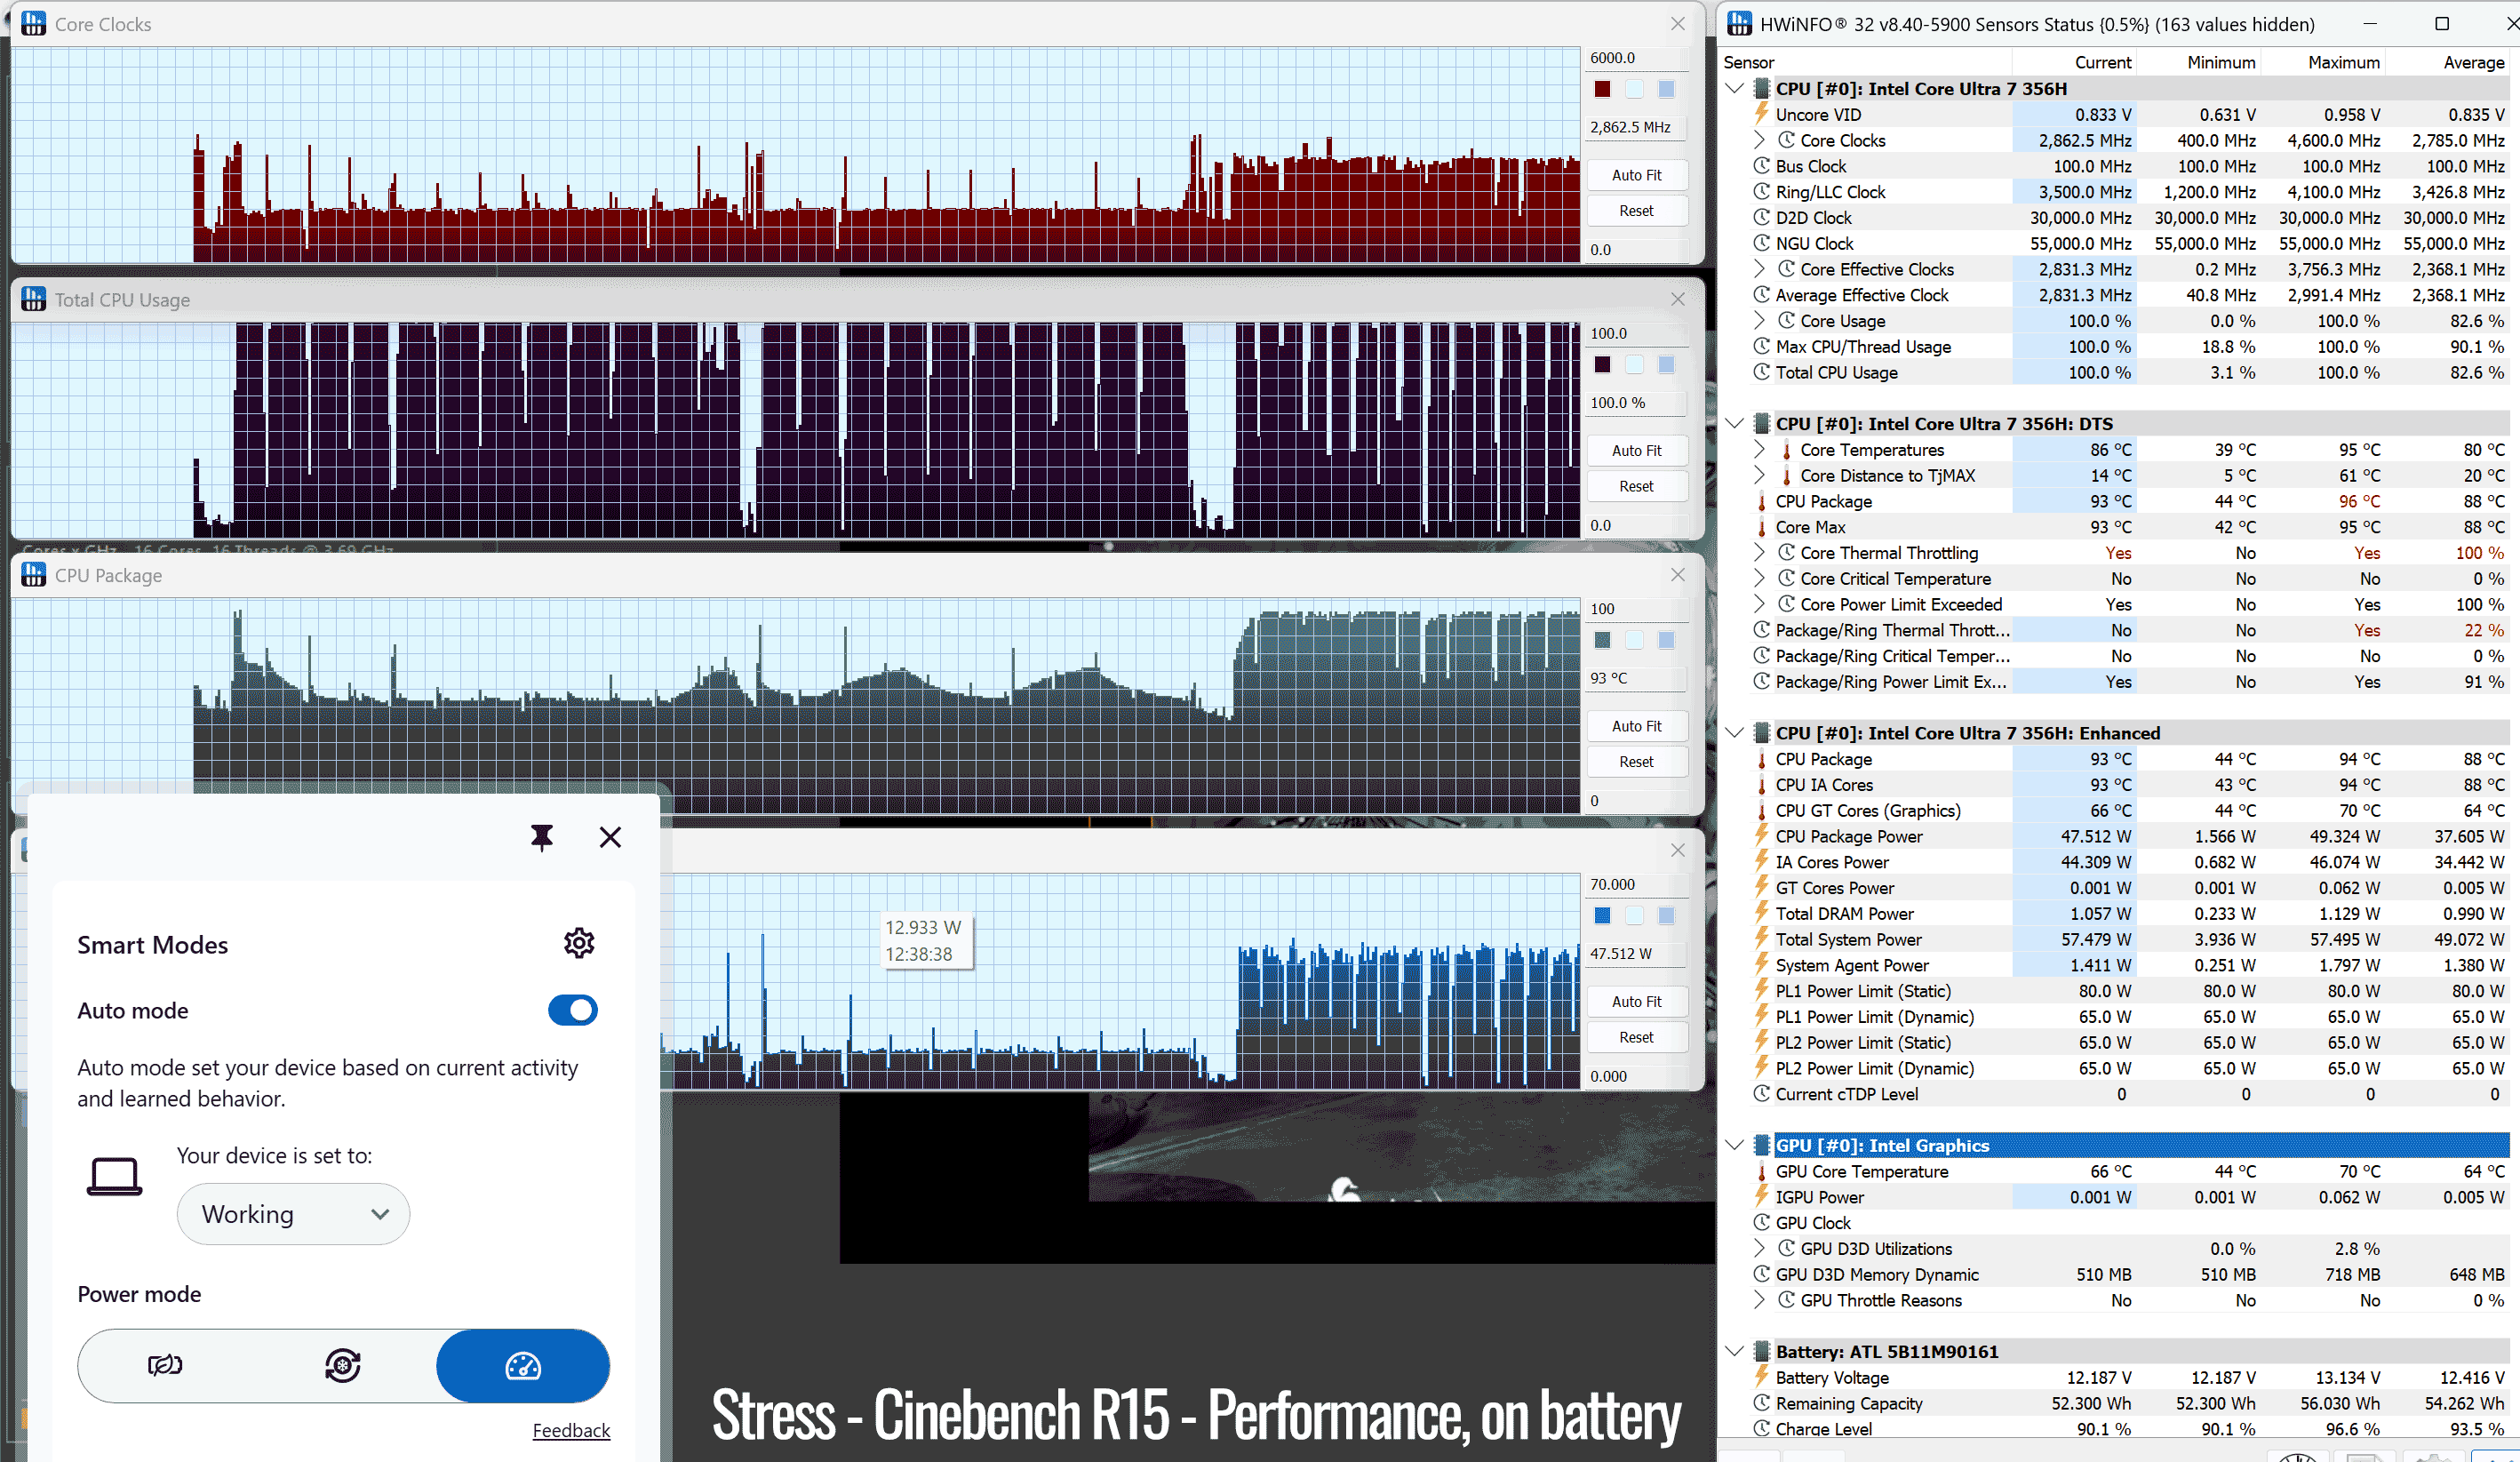Click the chip icon of the Intel Graphics group
This screenshot has height=1462, width=2520.
(x=1762, y=1145)
